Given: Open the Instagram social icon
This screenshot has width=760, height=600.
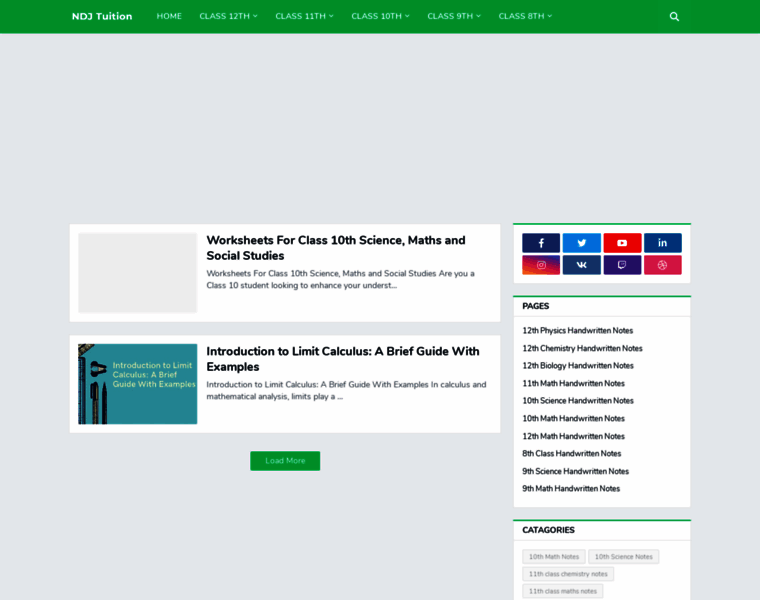Looking at the screenshot, I should 541,265.
